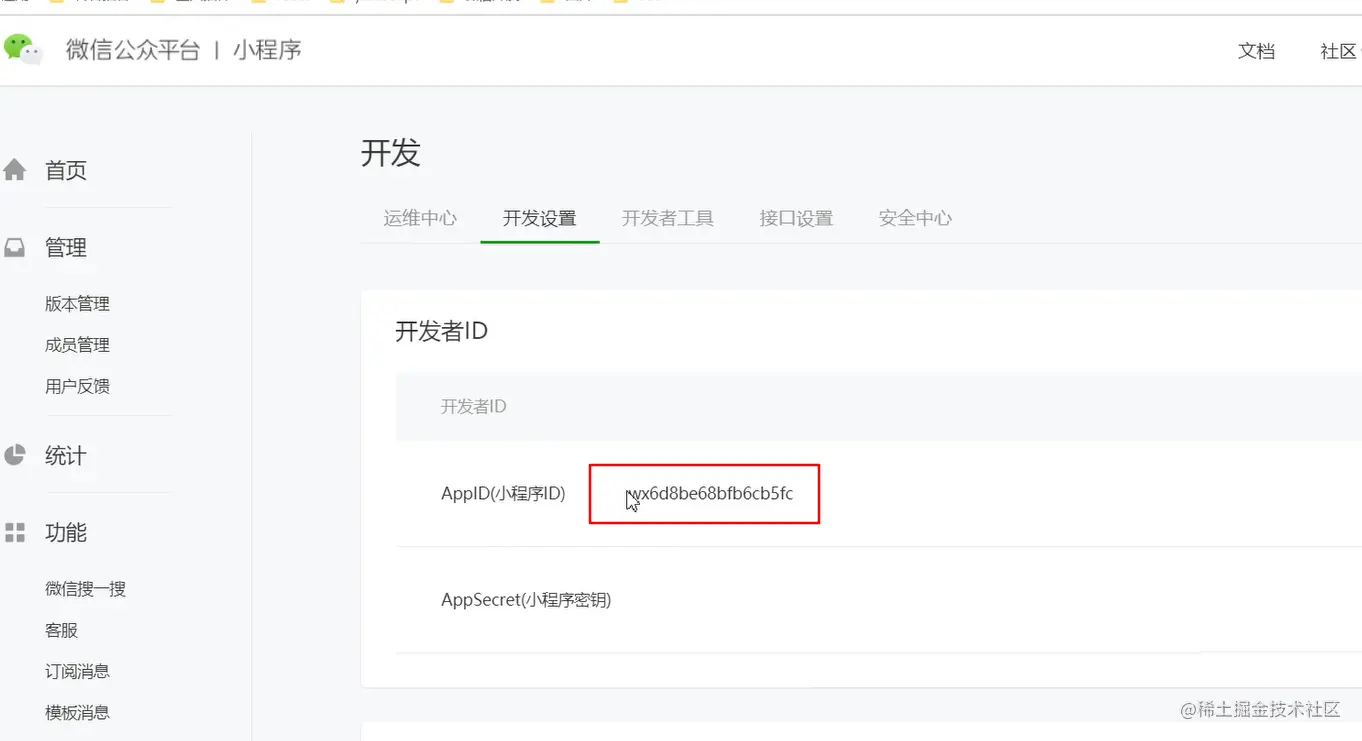This screenshot has width=1362, height=741.
Task: Go to the 接口设置 tab
Action: [796, 218]
